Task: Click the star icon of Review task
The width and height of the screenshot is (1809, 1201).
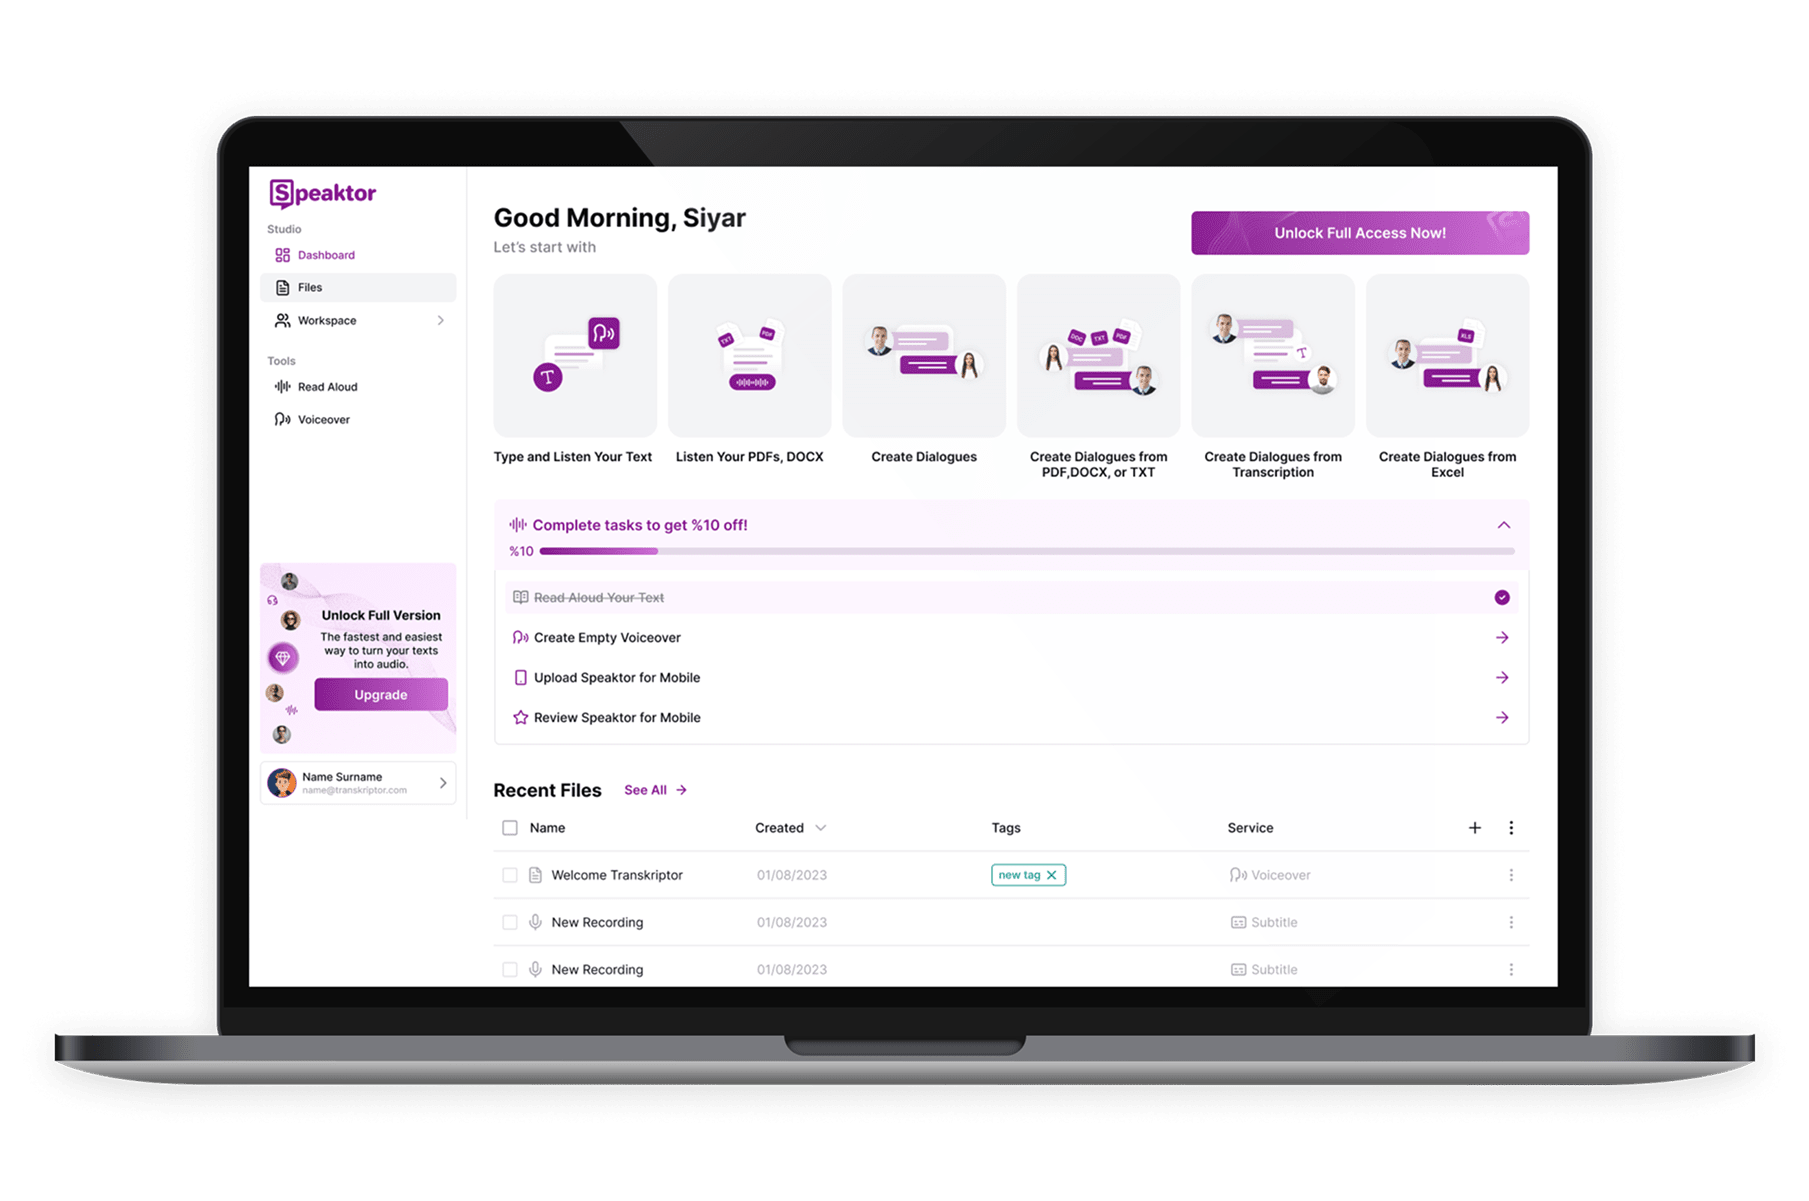Action: 520,718
